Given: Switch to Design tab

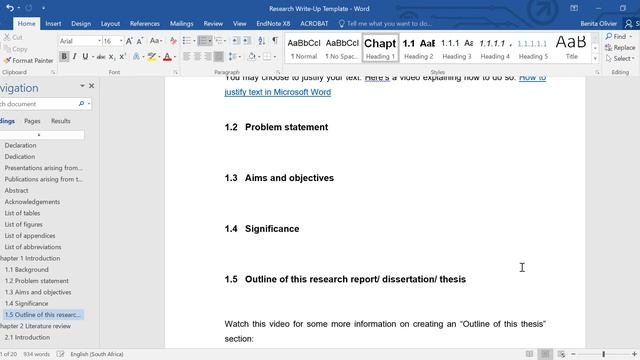Looking at the screenshot, I should 81,24.
